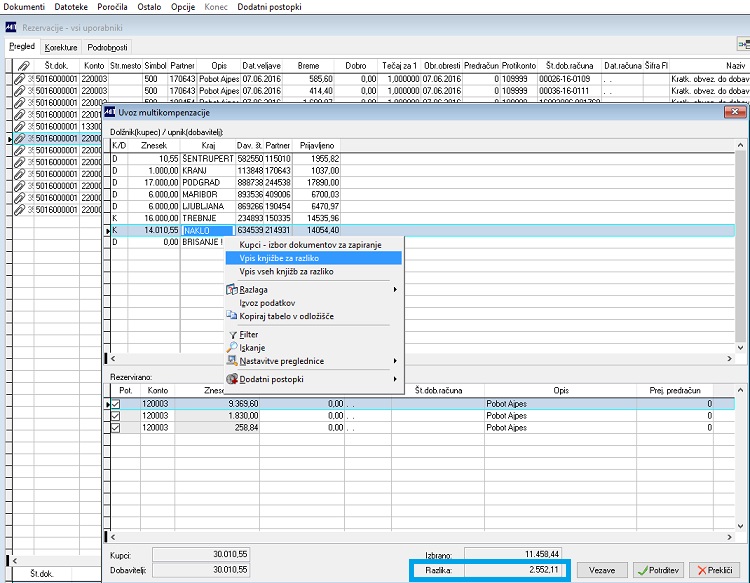Click the Prekliči cancel button
Image resolution: width=750 pixels, height=583 pixels.
point(715,570)
